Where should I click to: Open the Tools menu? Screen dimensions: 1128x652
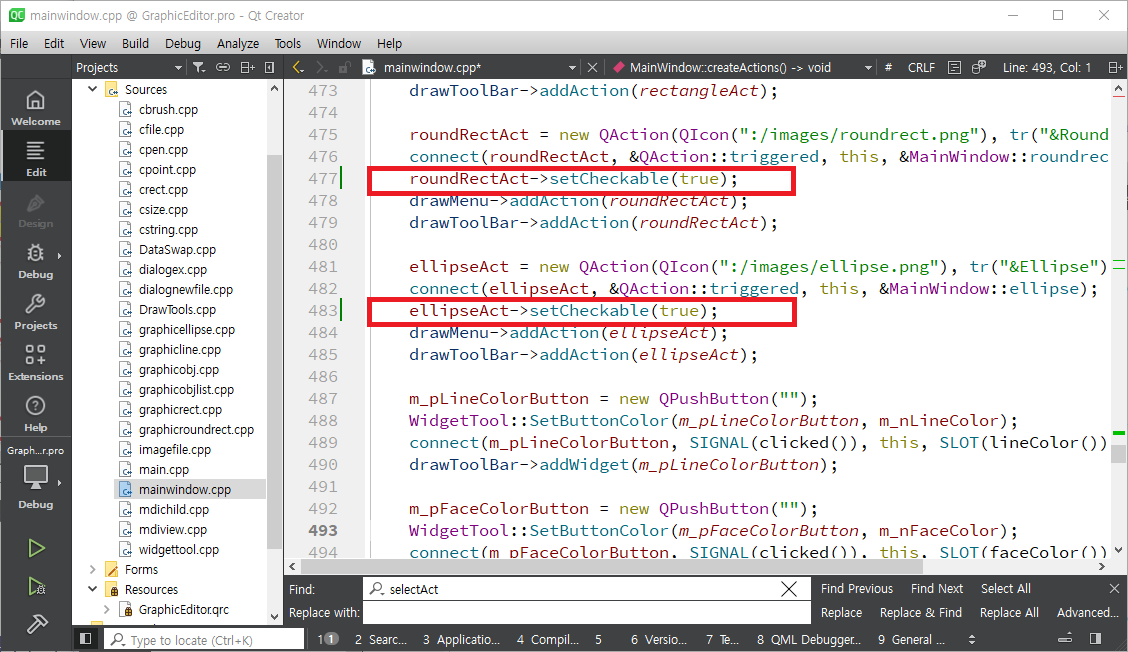point(288,44)
